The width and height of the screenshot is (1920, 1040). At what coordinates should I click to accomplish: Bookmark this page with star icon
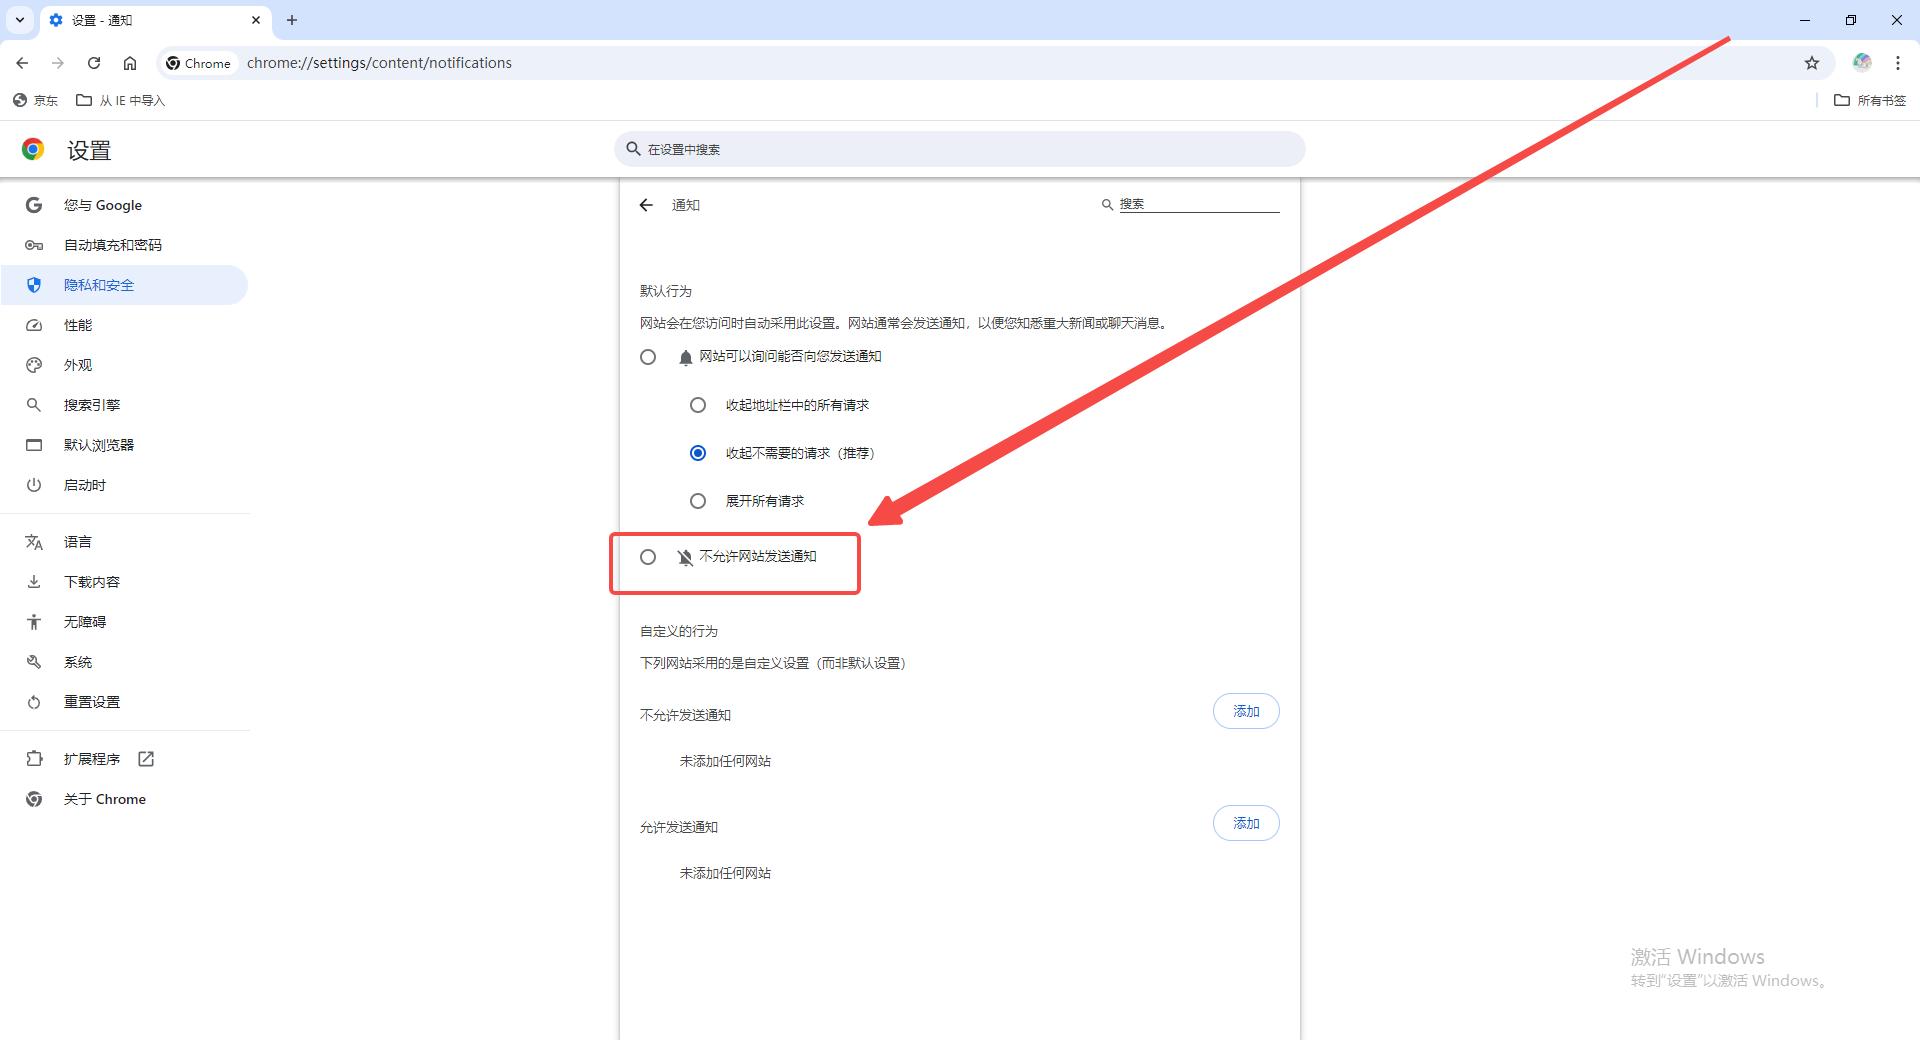click(1812, 63)
